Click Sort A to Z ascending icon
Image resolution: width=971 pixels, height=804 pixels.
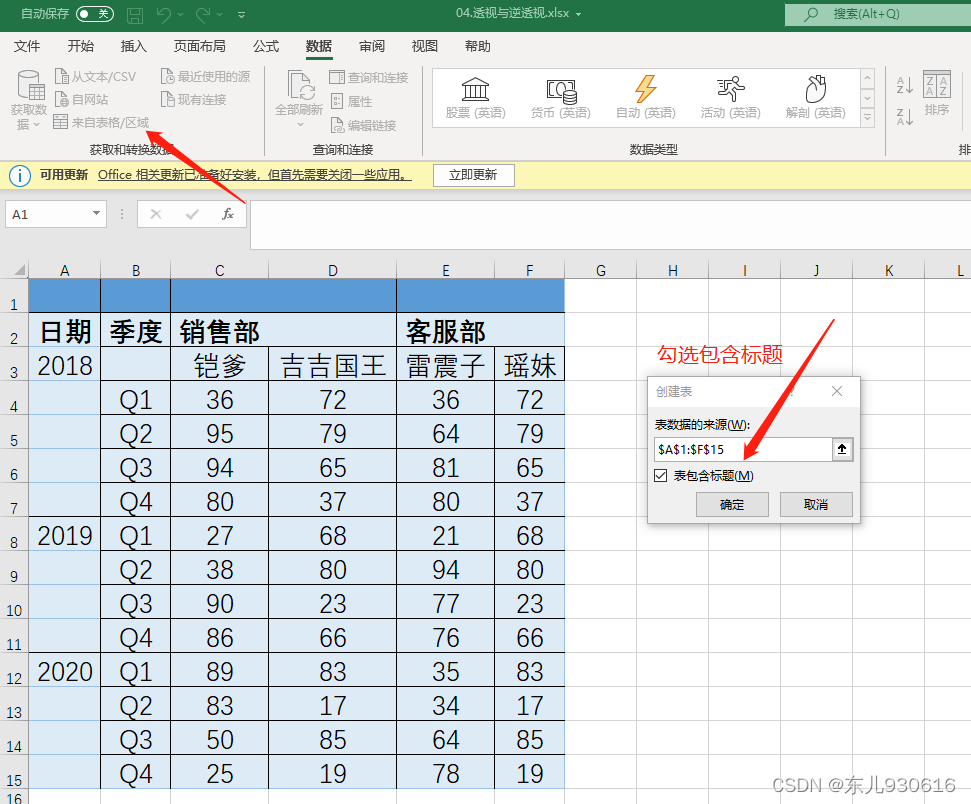click(x=905, y=85)
